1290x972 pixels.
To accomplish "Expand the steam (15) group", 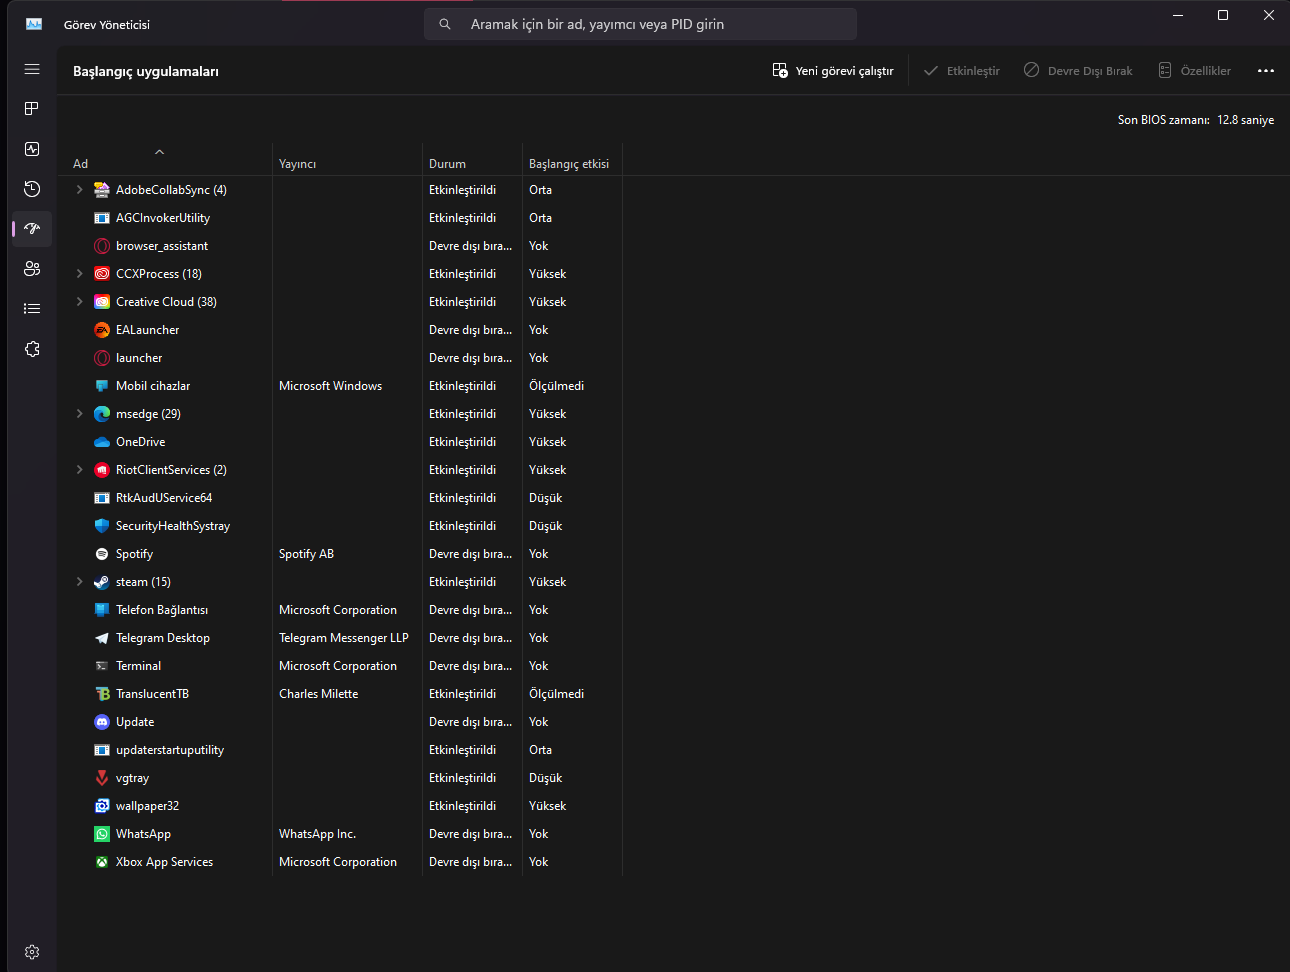I will coord(80,582).
